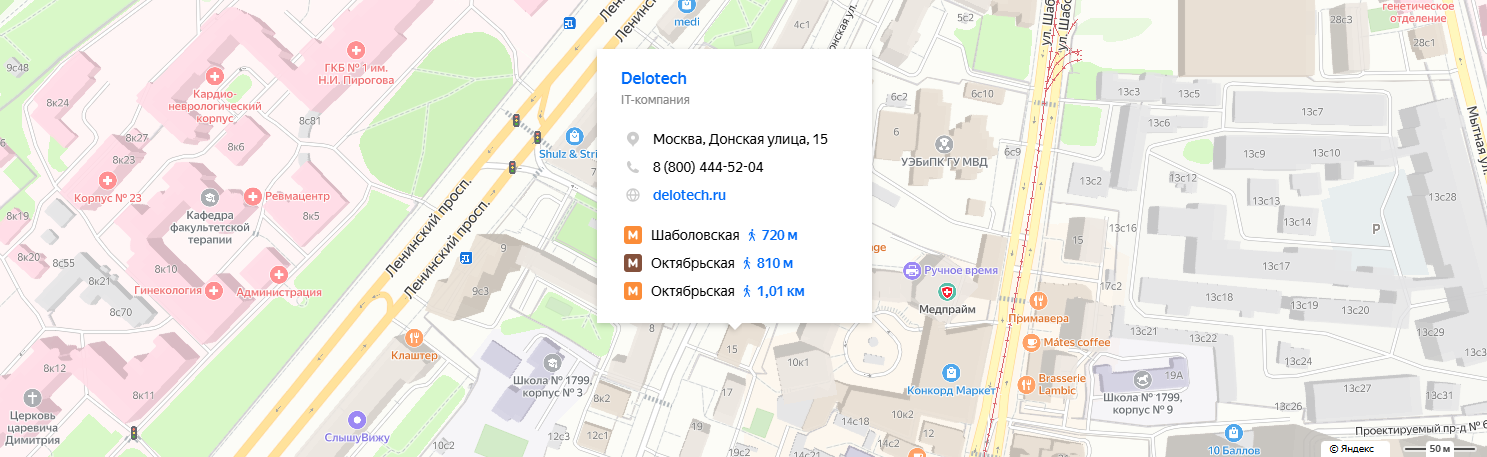The height and width of the screenshot is (457, 1487).
Task: Select the 10 Баллов shop marker
Action: tap(1234, 433)
